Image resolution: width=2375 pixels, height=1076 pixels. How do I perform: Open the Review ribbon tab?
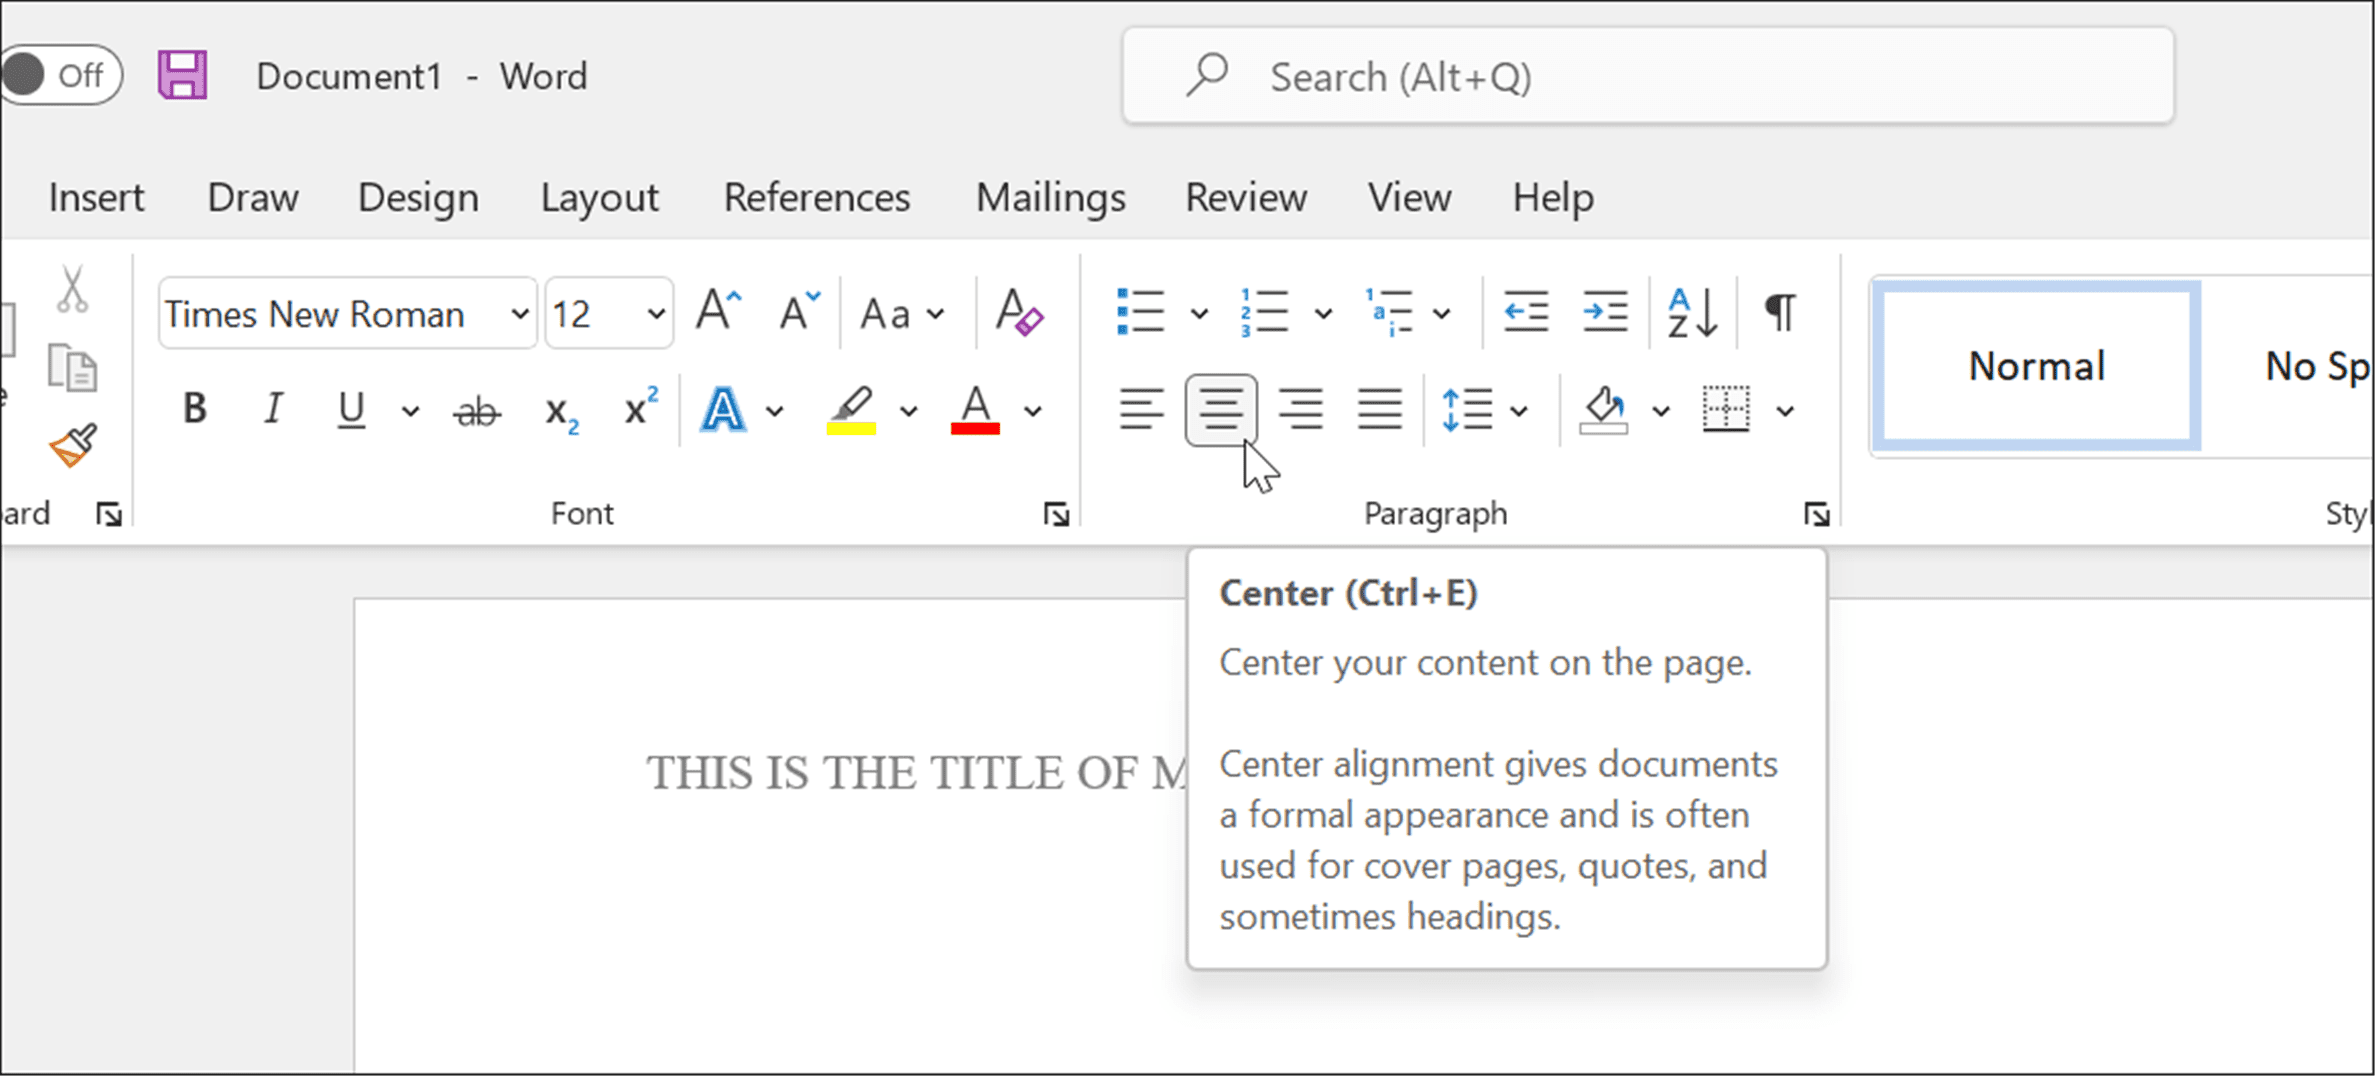coord(1245,197)
